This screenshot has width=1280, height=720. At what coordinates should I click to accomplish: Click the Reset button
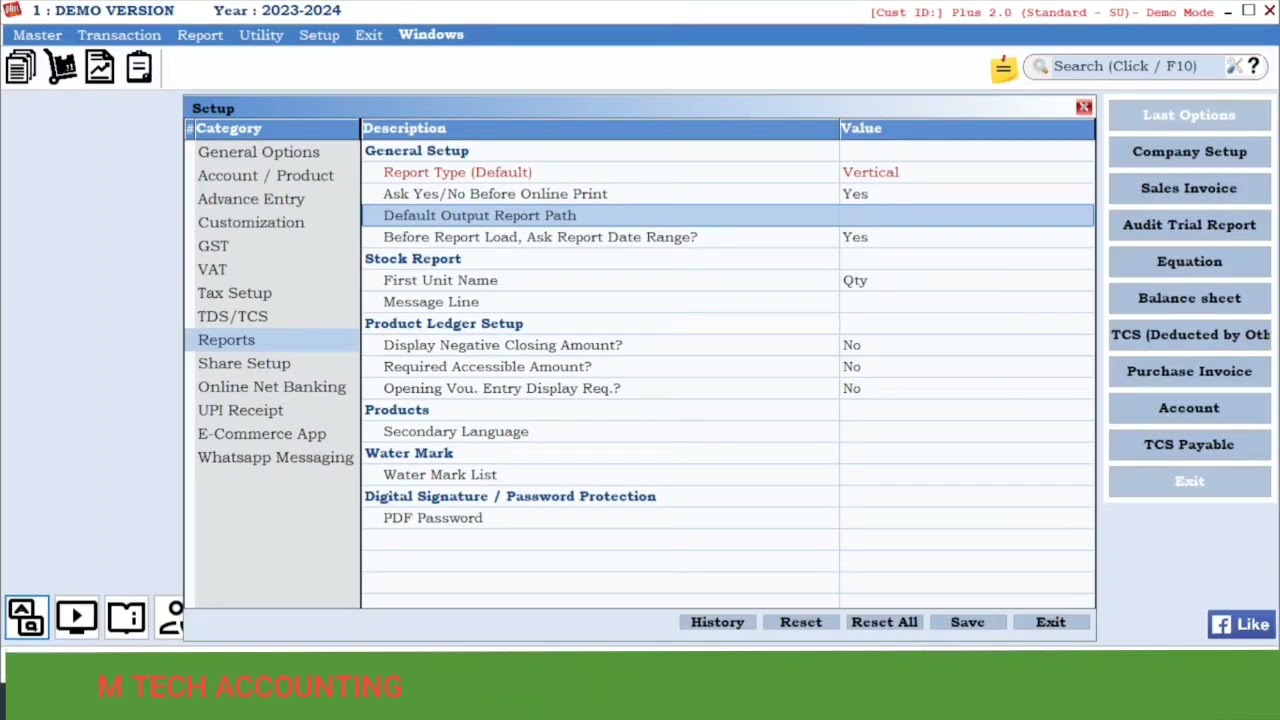[801, 622]
